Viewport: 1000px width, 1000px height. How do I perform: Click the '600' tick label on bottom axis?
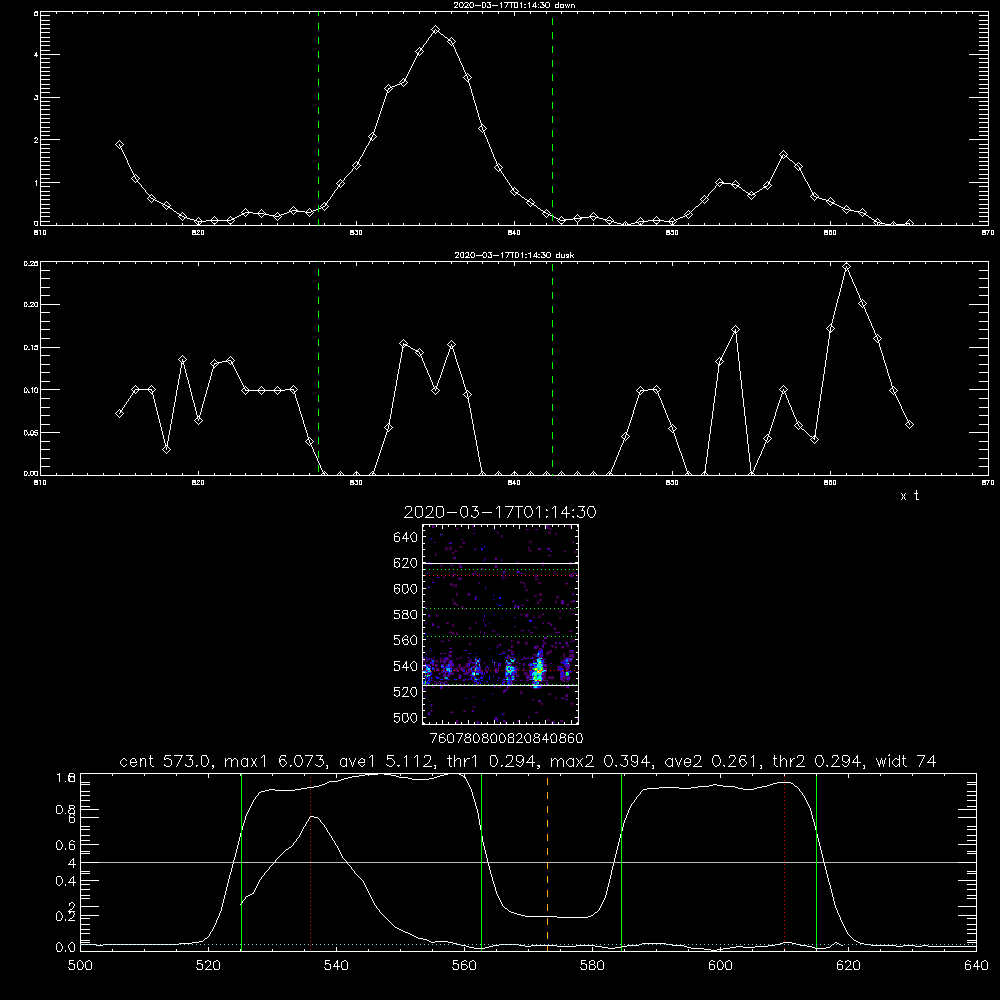click(720, 966)
